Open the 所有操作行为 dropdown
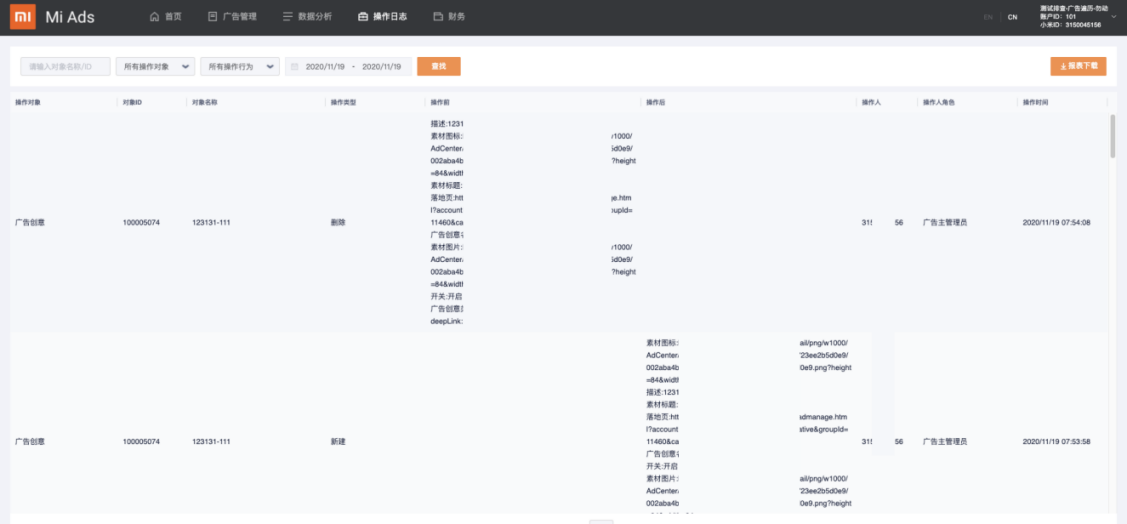1127x524 pixels. click(x=239, y=67)
